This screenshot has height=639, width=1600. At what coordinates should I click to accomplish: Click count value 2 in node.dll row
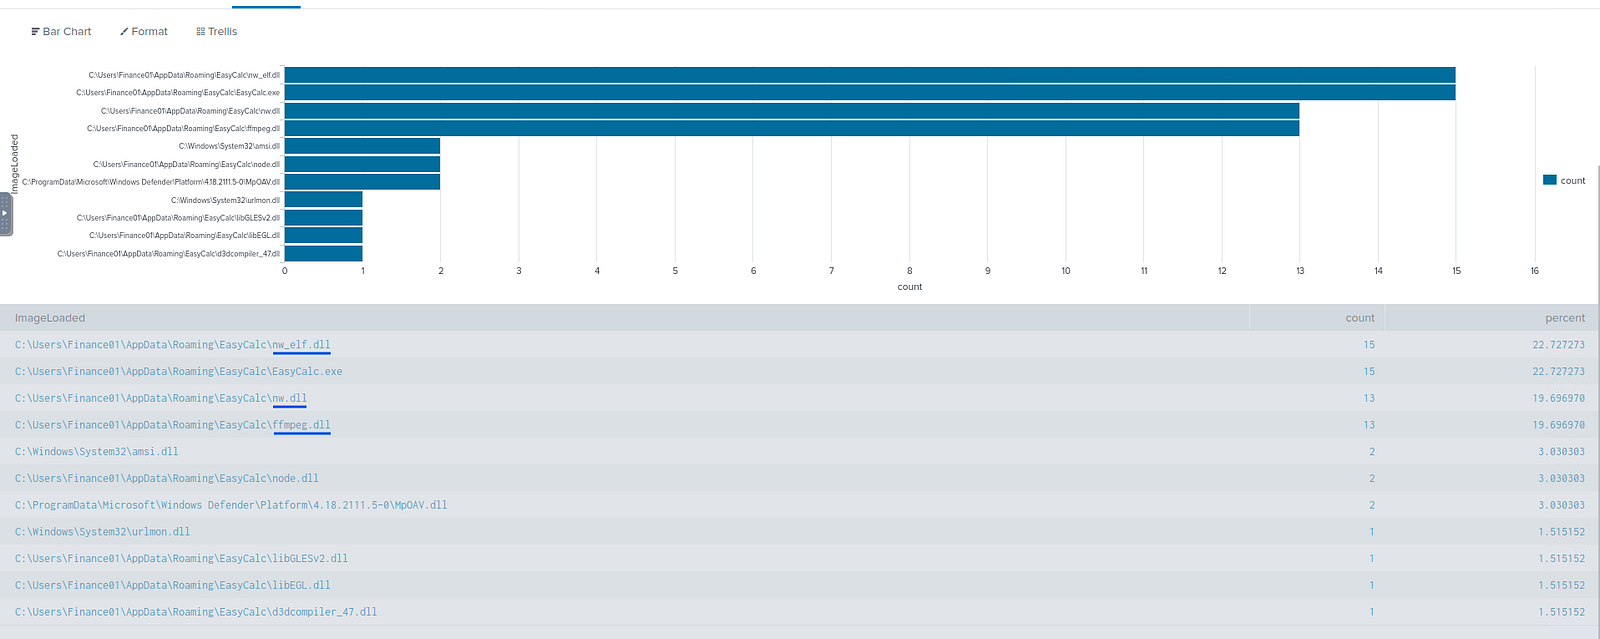click(x=1372, y=478)
